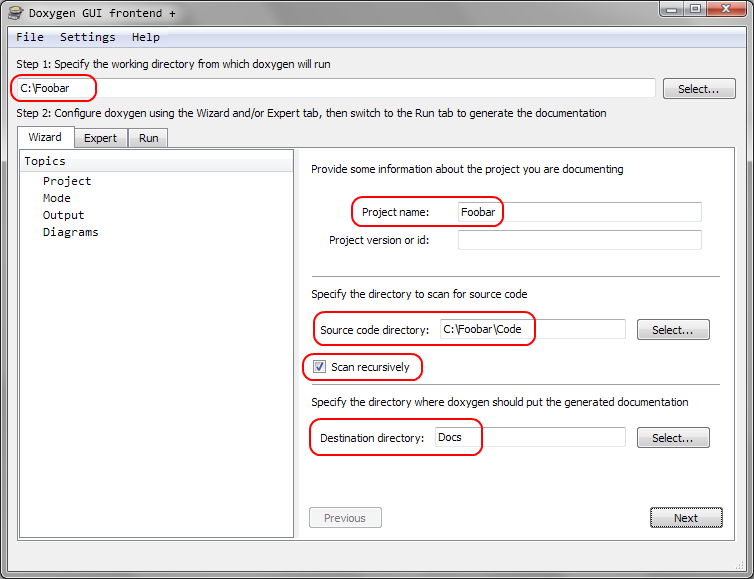Open the Settings menu
This screenshot has height=579, width=754.
tap(88, 37)
